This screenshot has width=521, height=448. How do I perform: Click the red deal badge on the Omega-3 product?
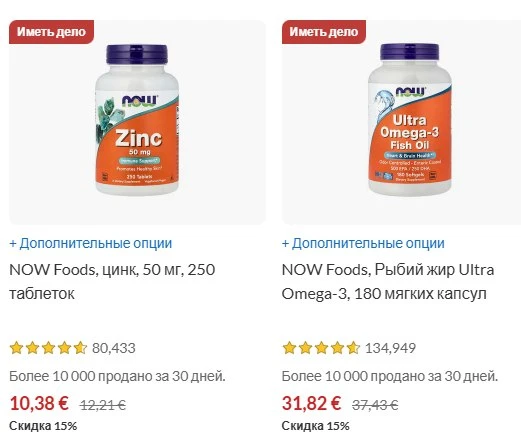click(324, 32)
